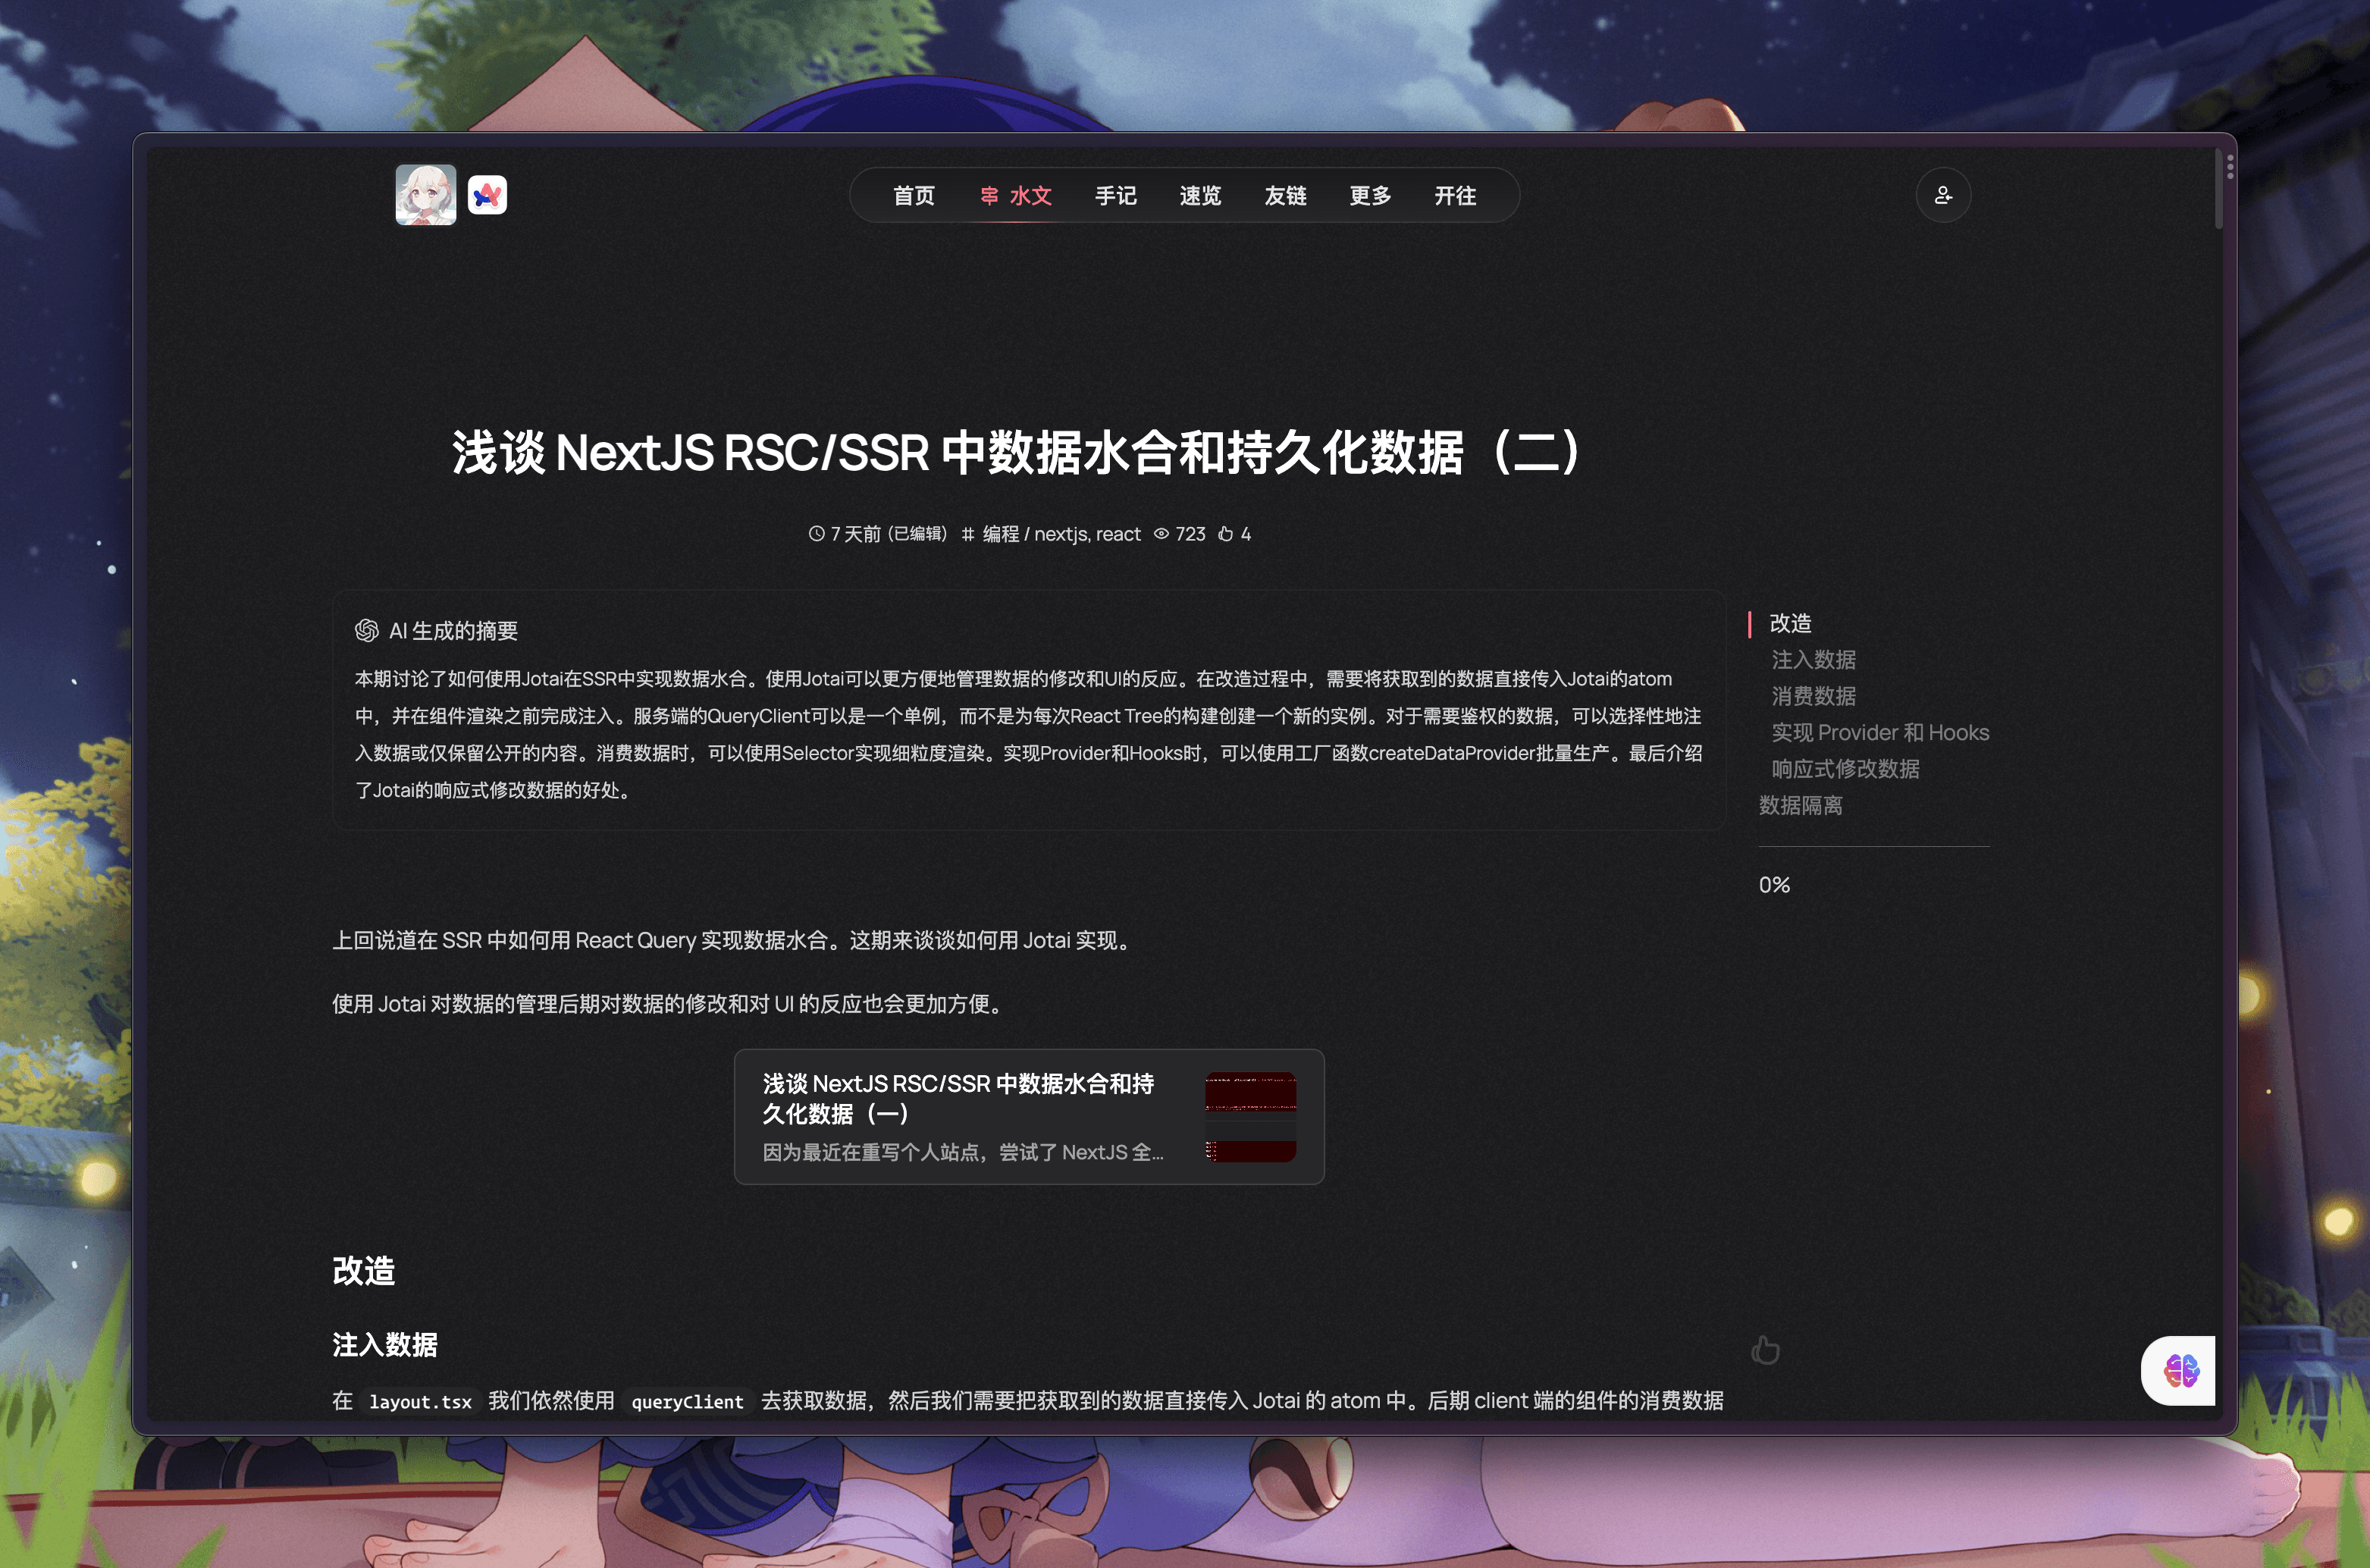
Task: Click the like-count thumbs icon near 4
Action: pyautogui.click(x=1226, y=534)
